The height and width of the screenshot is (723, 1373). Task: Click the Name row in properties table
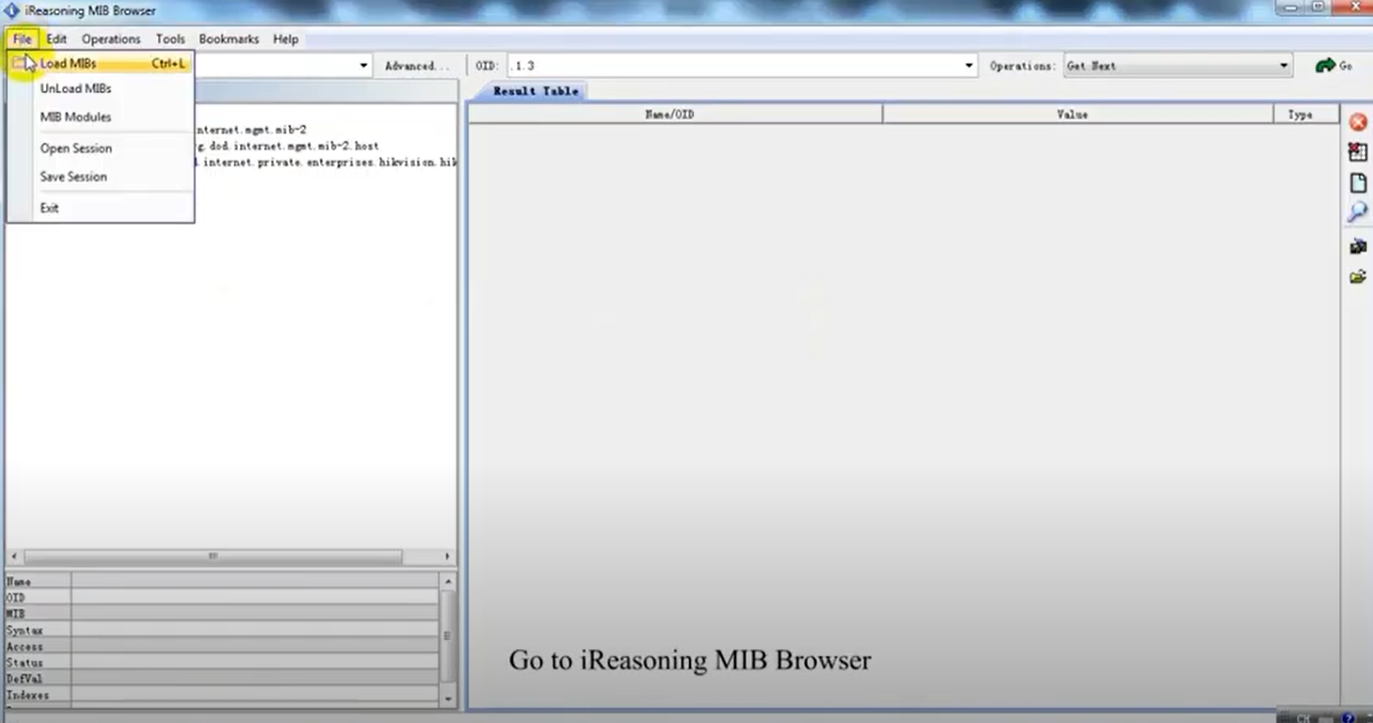coord(222,581)
